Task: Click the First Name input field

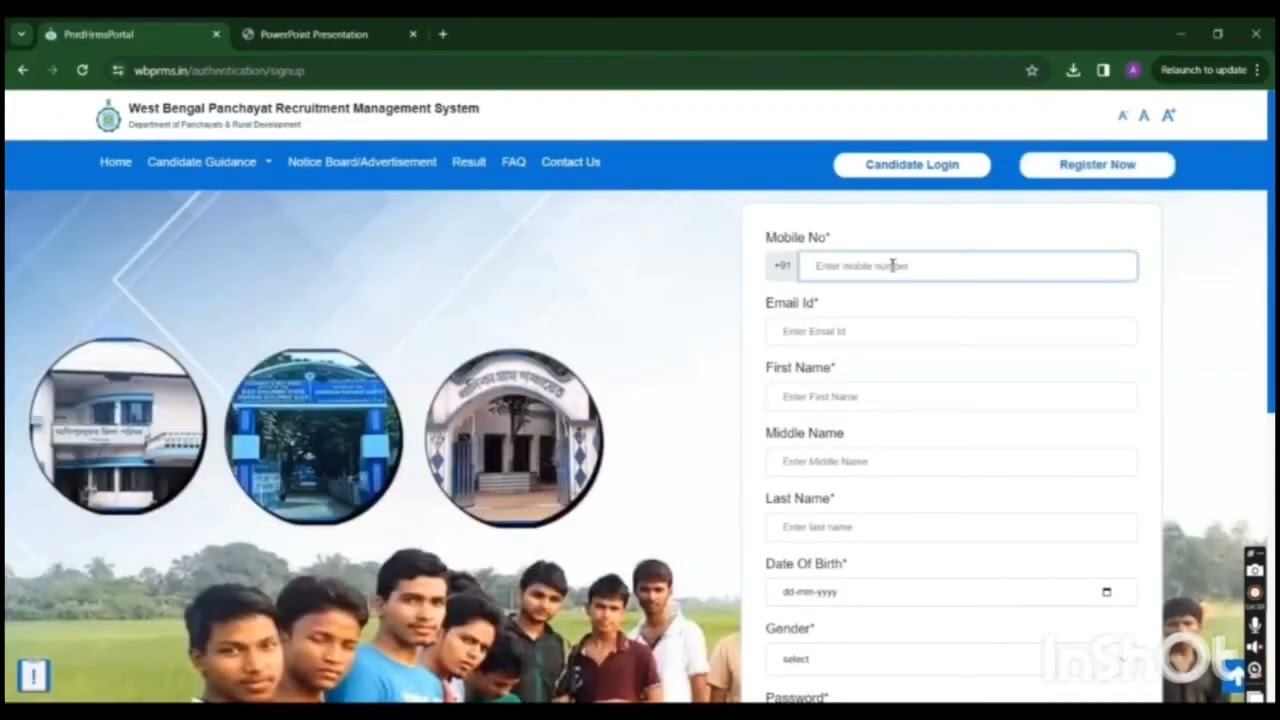Action: coord(951,397)
